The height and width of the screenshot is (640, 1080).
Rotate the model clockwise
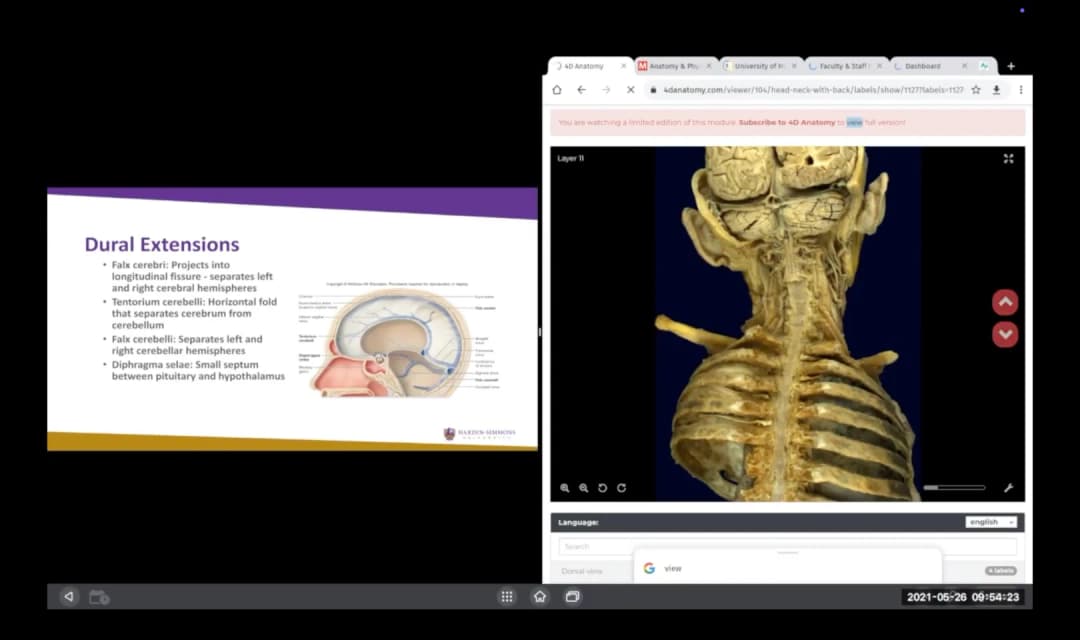tap(621, 488)
